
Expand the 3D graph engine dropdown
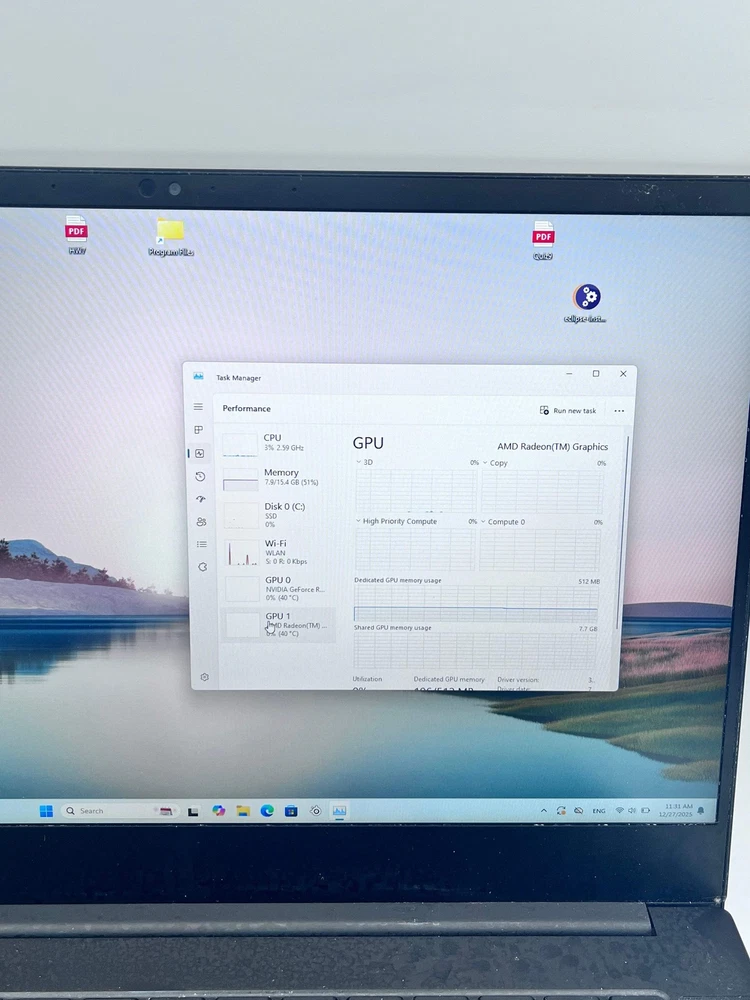pyautogui.click(x=359, y=463)
